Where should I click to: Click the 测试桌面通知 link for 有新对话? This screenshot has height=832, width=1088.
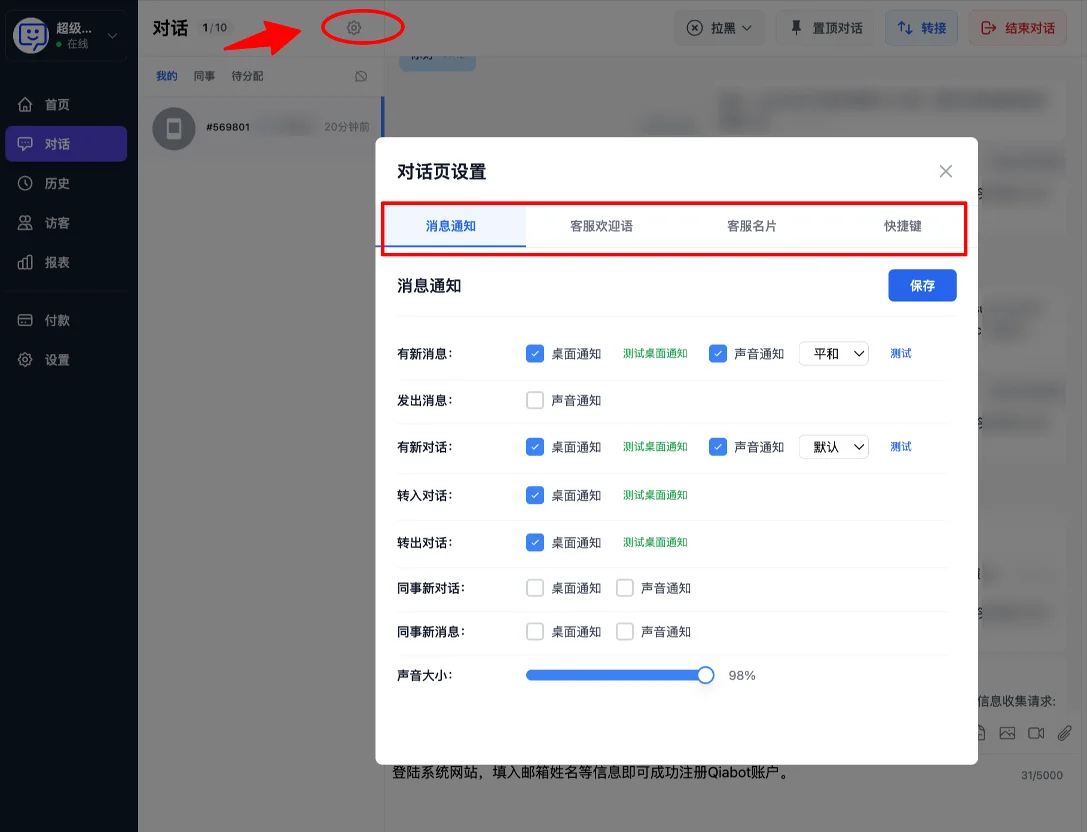click(655, 447)
